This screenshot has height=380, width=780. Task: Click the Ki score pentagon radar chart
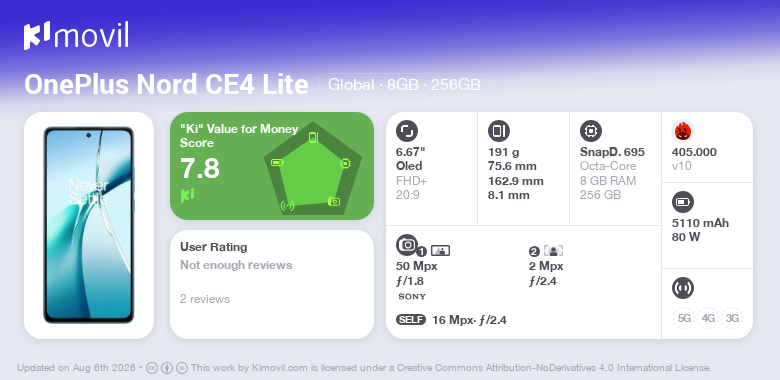coord(313,168)
